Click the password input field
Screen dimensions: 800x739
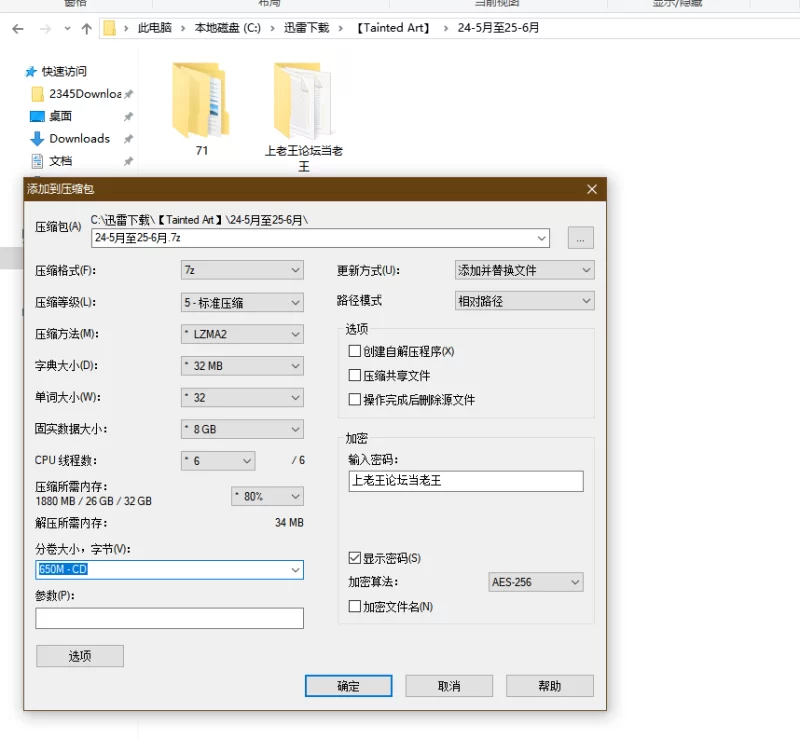click(x=466, y=481)
